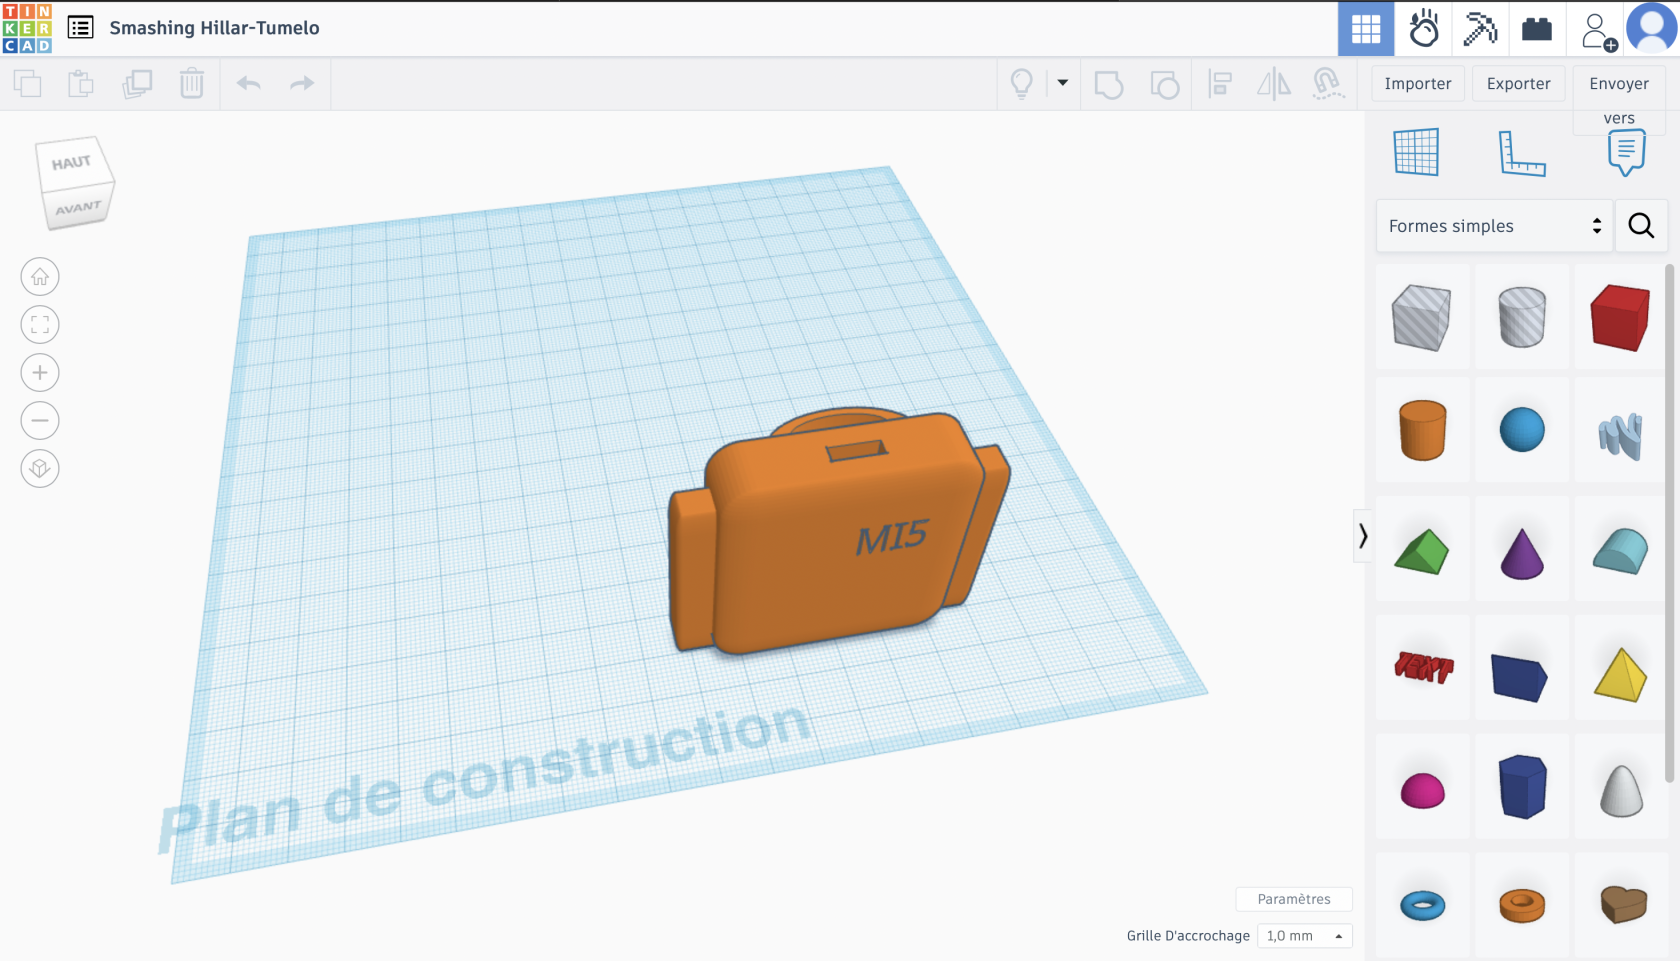The height and width of the screenshot is (961, 1680).
Task: Reset to home view
Action: point(40,277)
